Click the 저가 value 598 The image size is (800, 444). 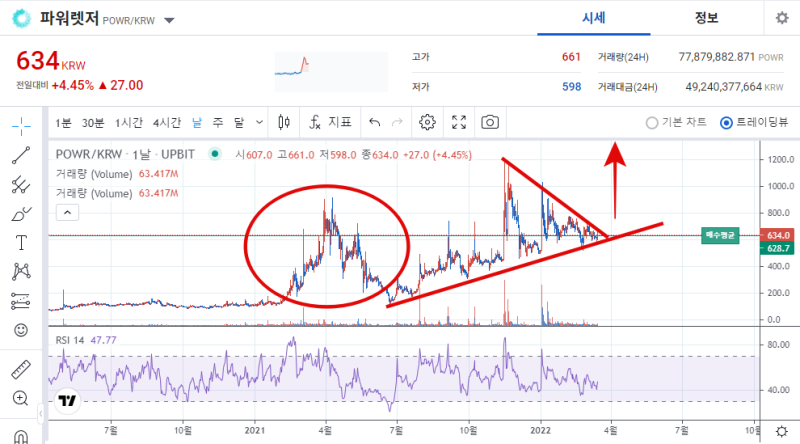[x=571, y=87]
